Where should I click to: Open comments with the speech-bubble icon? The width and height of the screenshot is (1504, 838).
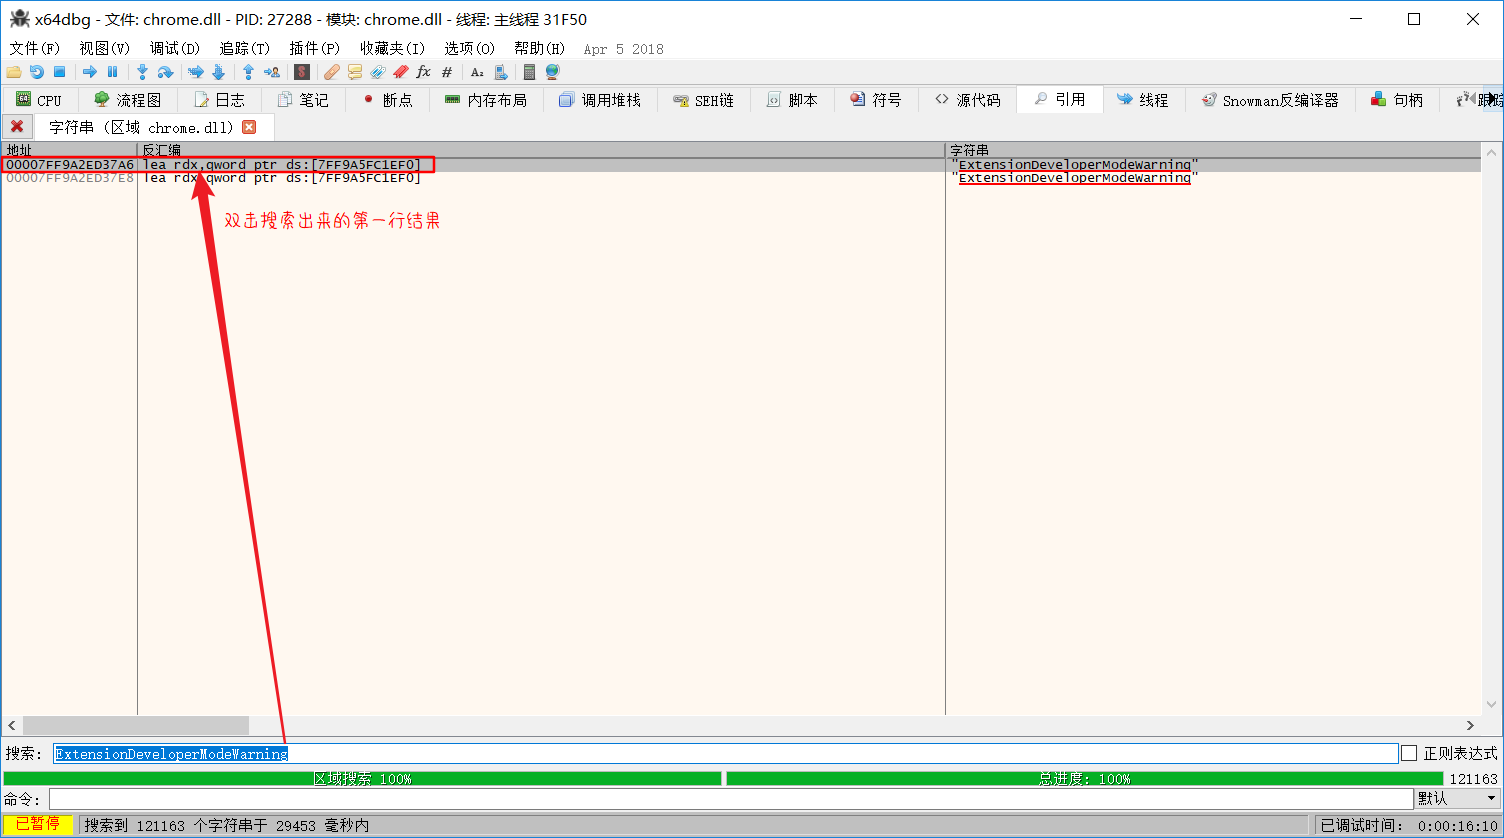pyautogui.click(x=355, y=72)
